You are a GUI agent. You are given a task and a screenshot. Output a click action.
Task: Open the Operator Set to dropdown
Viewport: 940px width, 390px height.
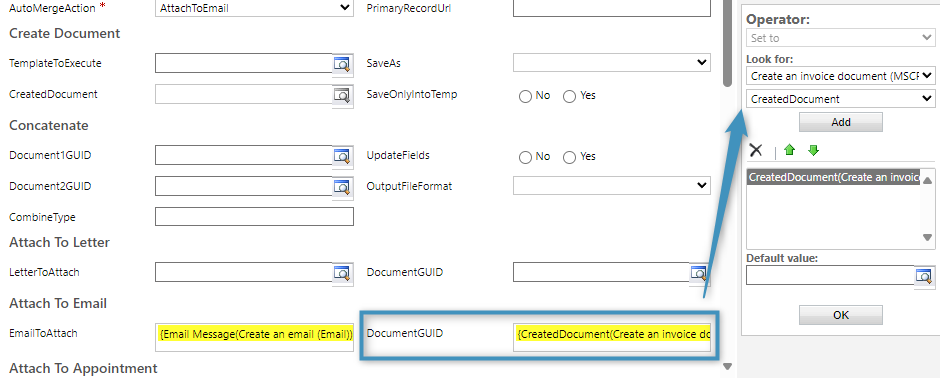(x=840, y=38)
